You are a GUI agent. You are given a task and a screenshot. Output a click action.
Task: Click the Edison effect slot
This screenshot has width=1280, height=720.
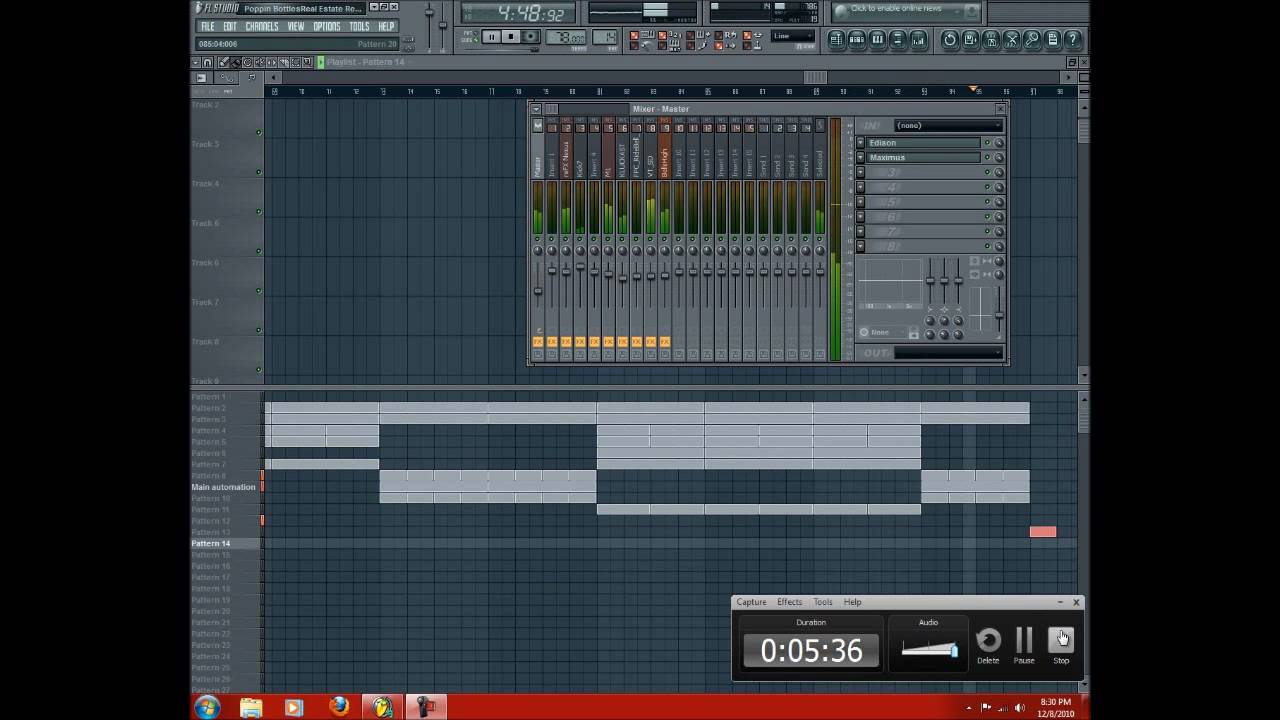(923, 143)
